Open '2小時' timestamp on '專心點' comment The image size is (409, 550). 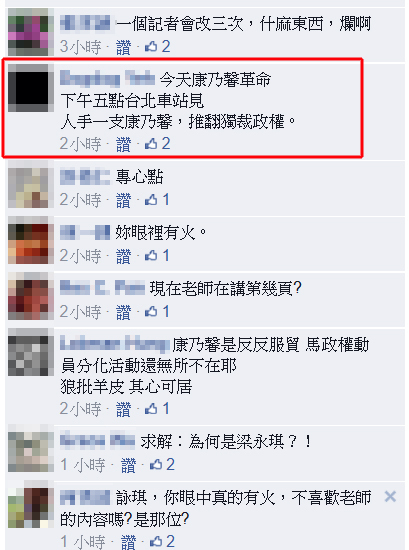tap(80, 200)
